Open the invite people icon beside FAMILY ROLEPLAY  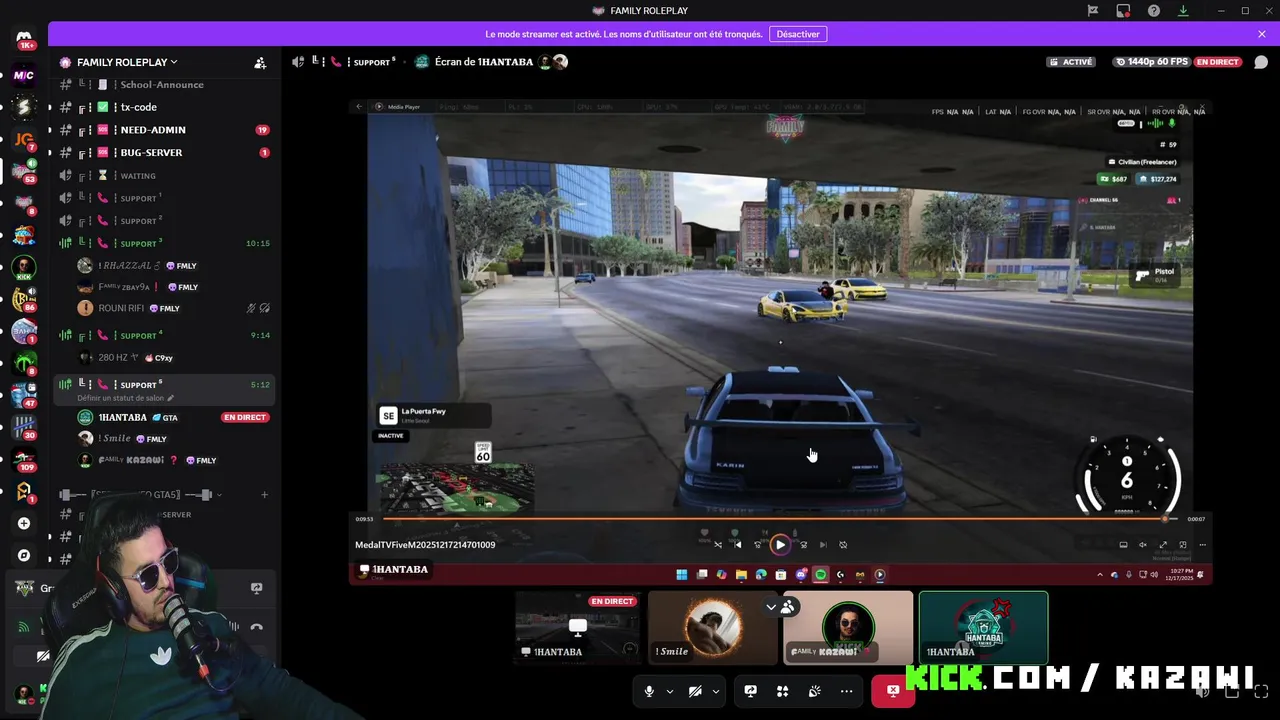point(260,62)
